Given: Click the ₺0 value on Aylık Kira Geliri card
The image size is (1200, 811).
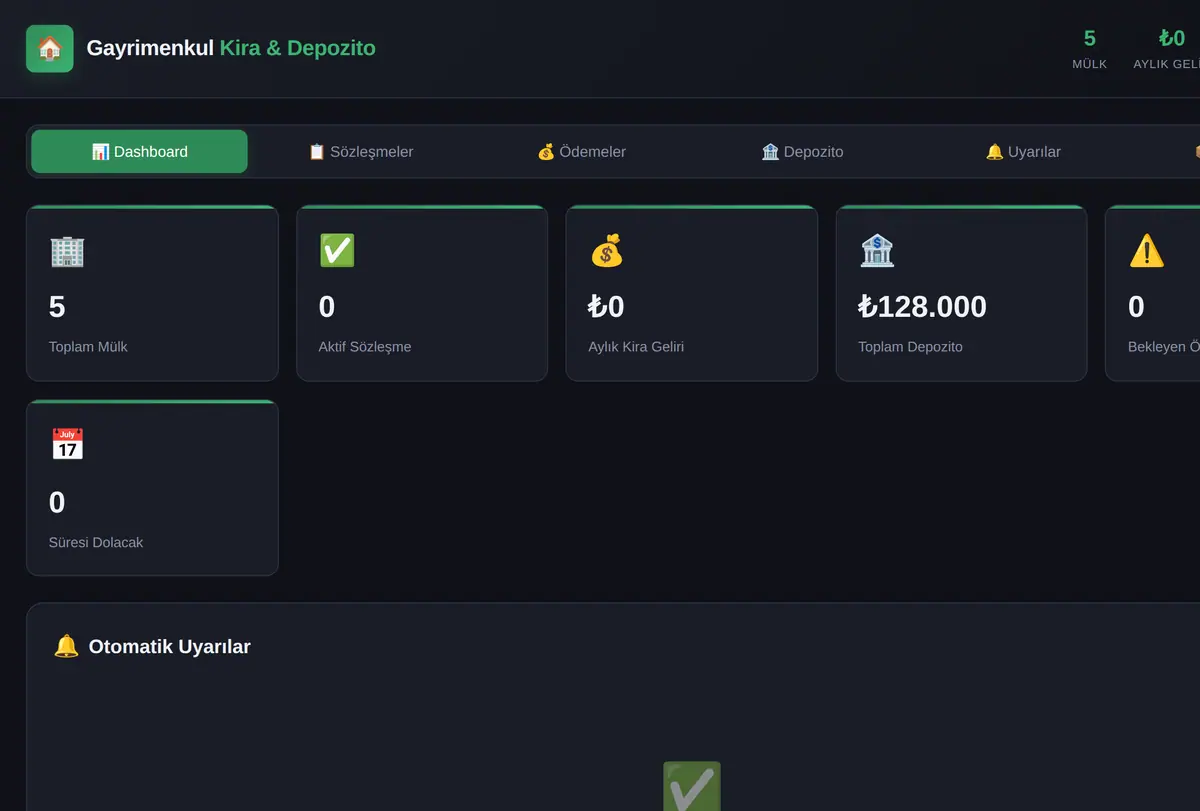Looking at the screenshot, I should click(x=606, y=306).
